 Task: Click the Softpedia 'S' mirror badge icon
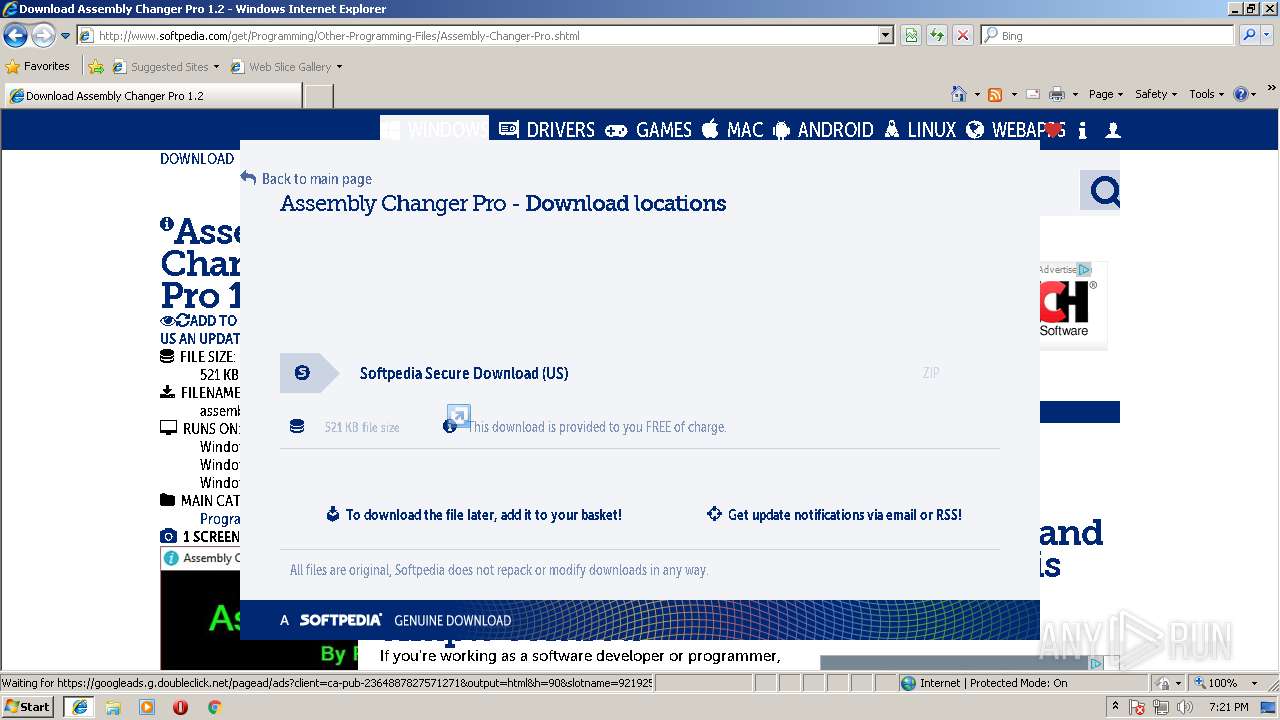[302, 373]
